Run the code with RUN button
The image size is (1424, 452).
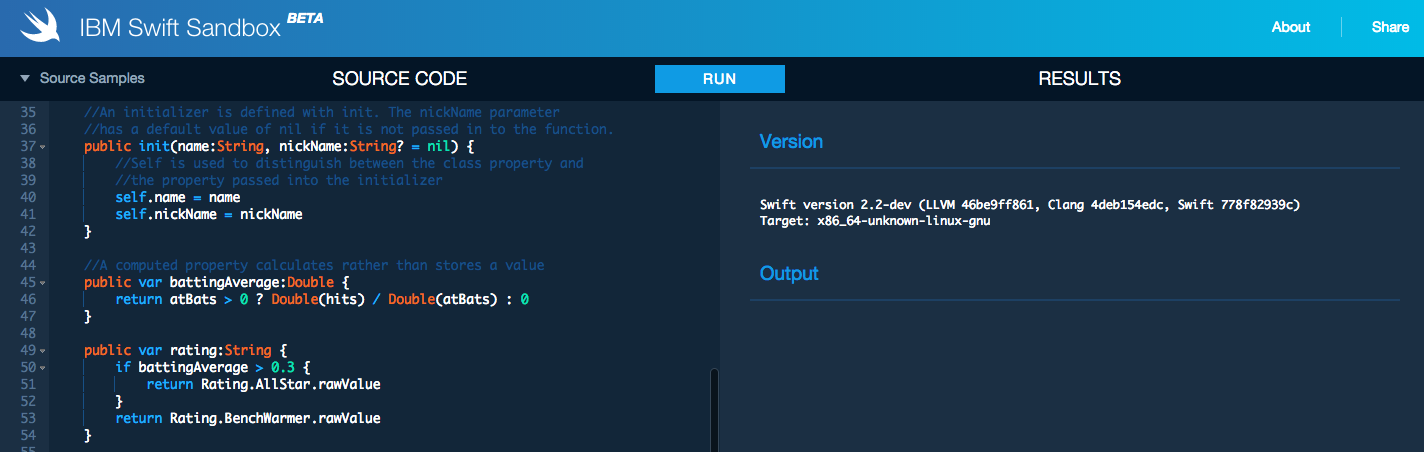(720, 79)
